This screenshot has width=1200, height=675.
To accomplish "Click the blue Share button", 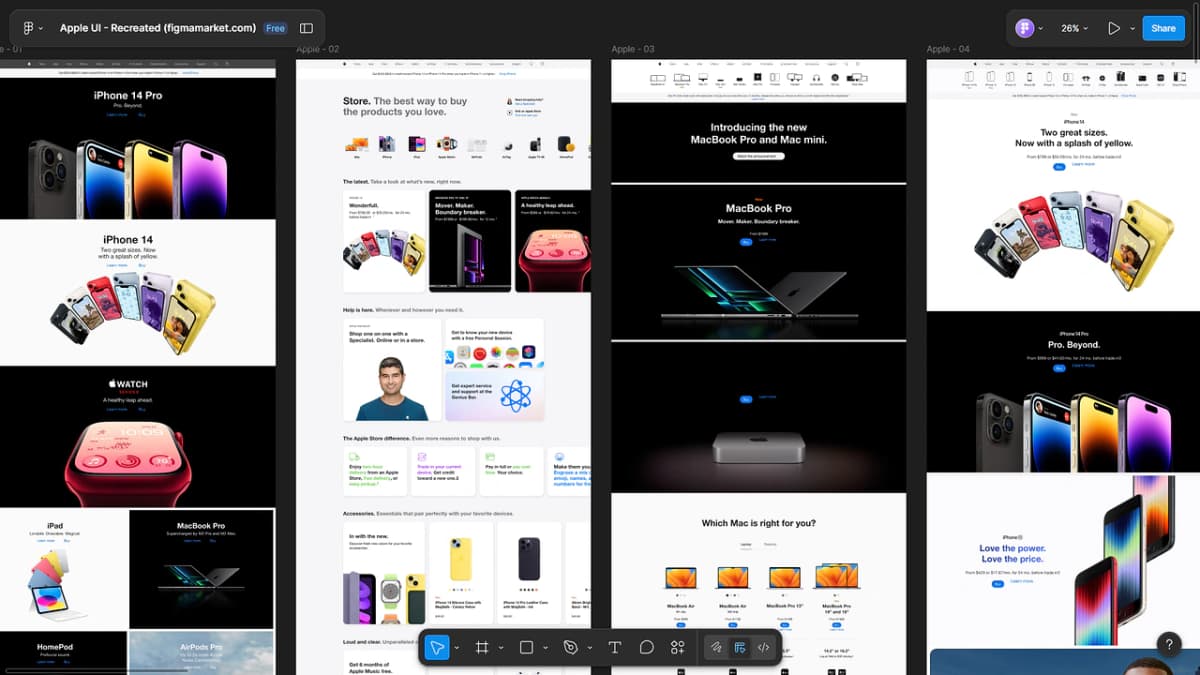I will 1163,28.
